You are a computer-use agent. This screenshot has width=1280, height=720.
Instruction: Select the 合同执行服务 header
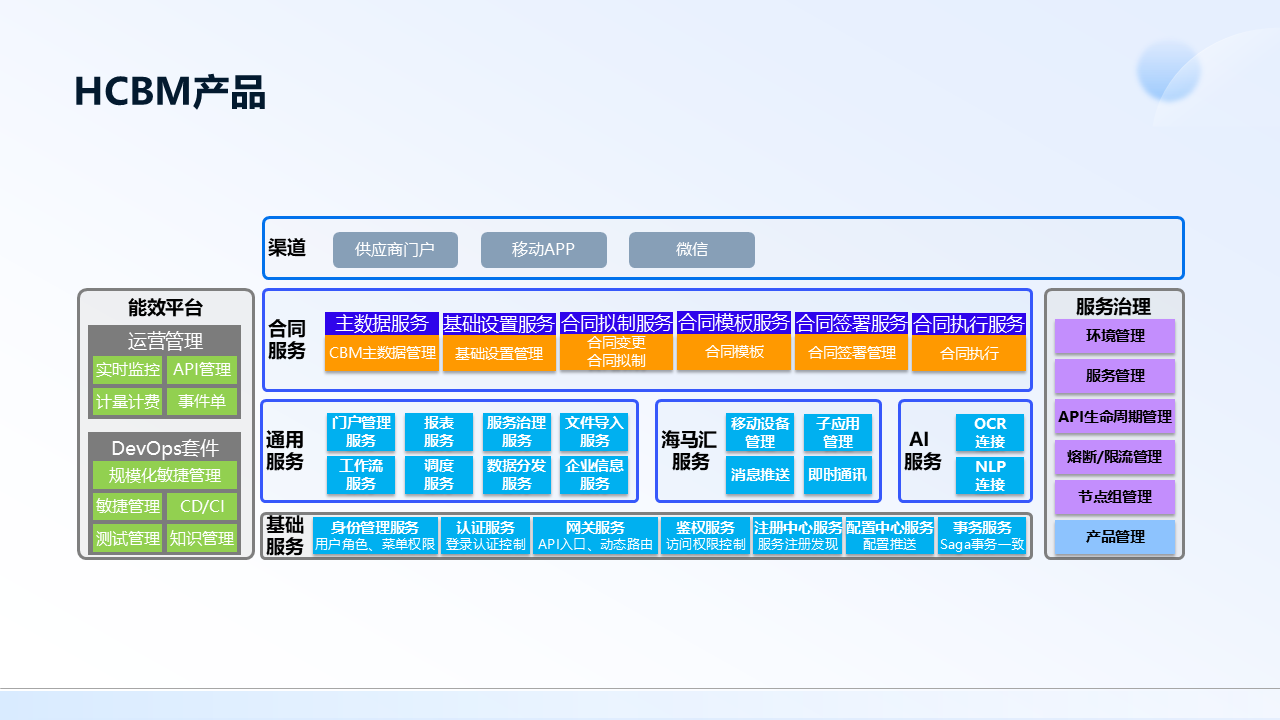click(969, 324)
